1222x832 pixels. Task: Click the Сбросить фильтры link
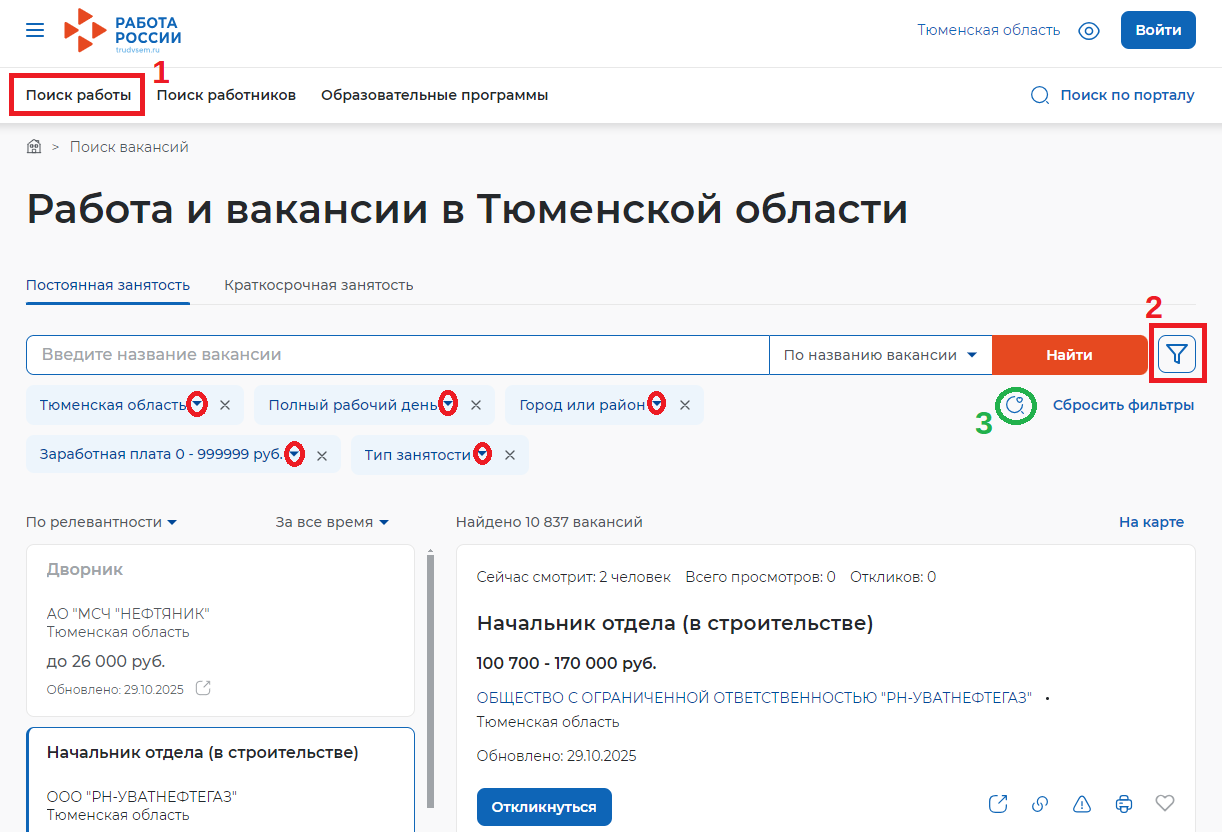[x=1123, y=405]
